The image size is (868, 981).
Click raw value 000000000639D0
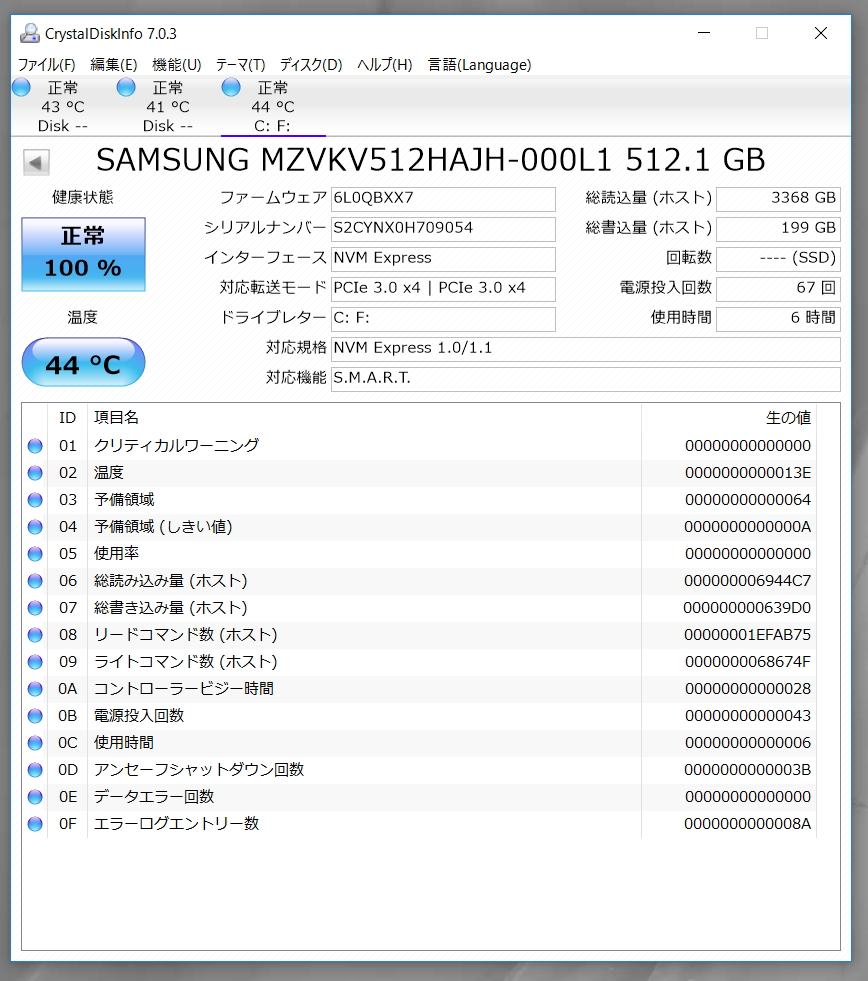pos(747,608)
